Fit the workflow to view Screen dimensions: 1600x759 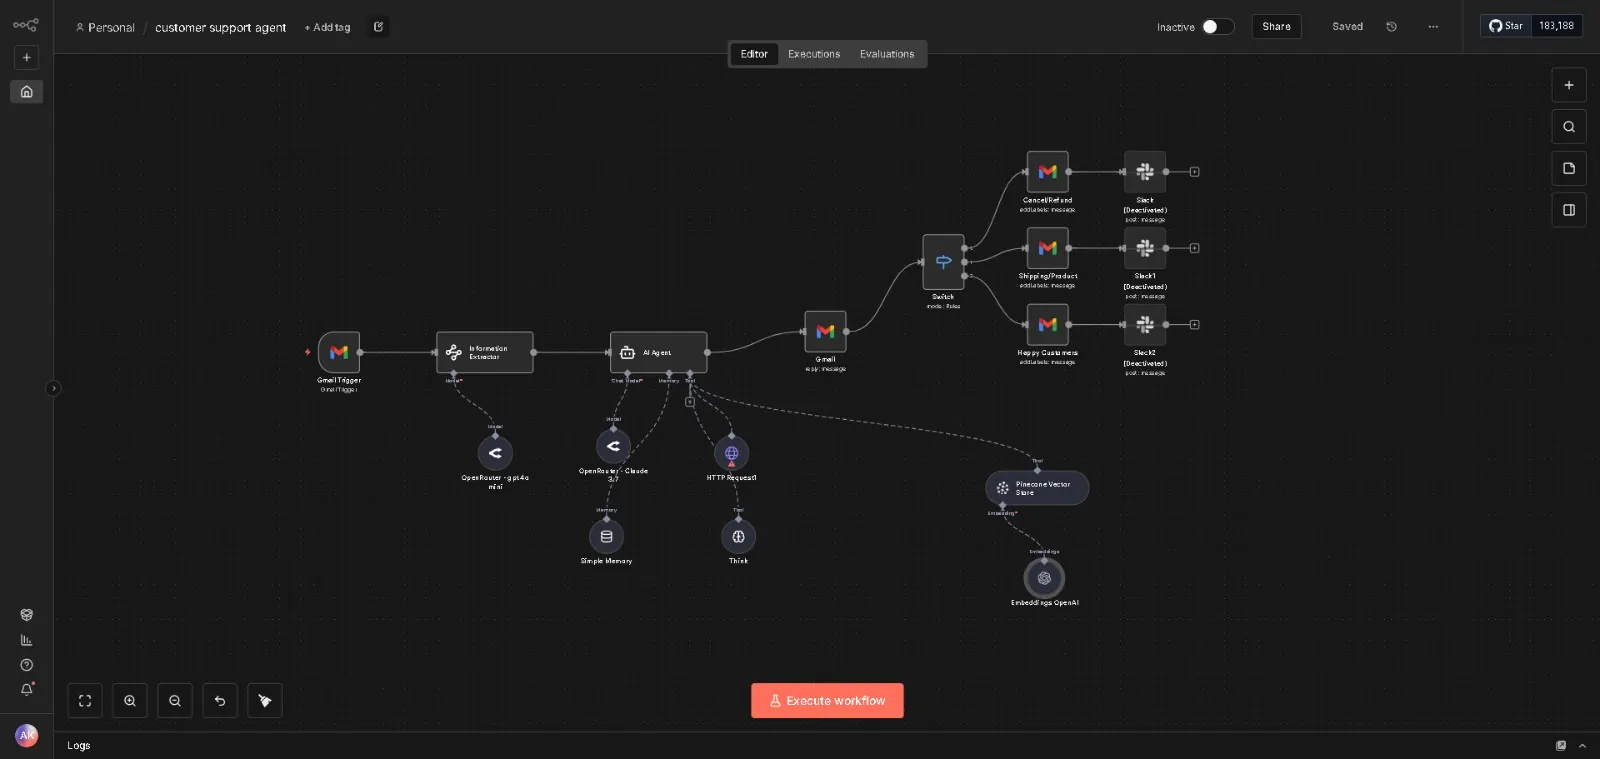(x=85, y=701)
